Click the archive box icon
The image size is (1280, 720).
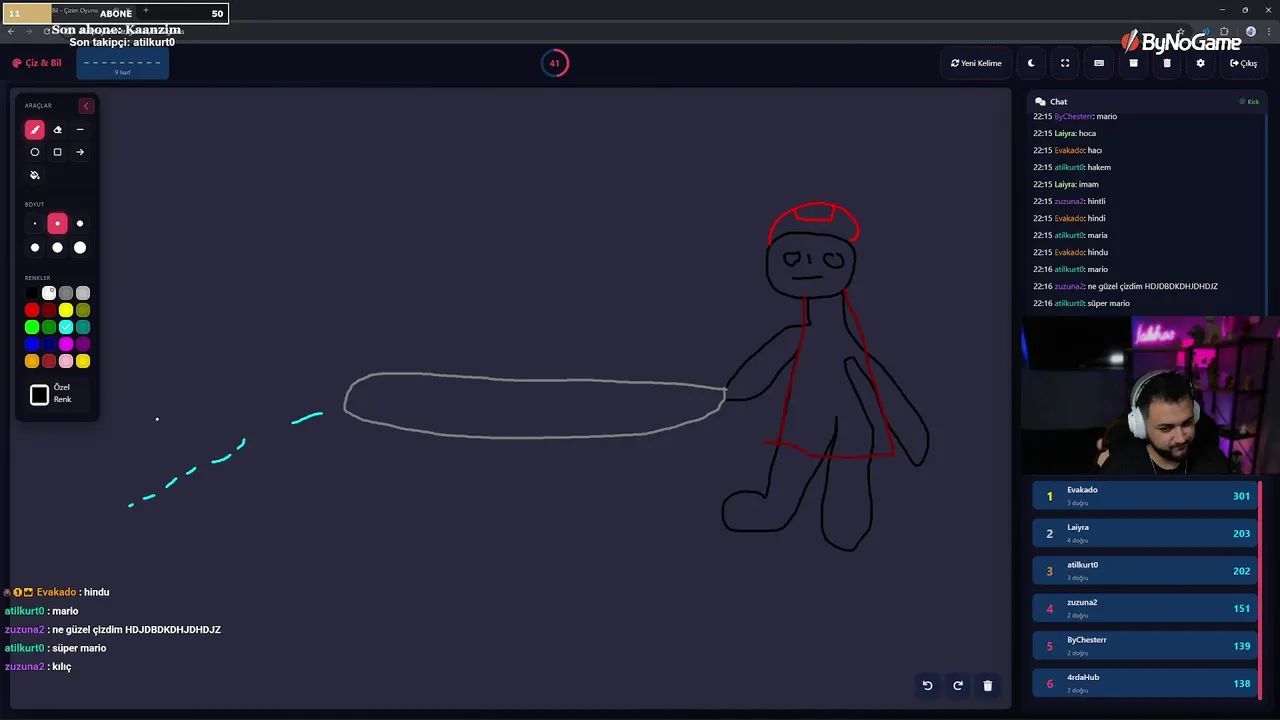coord(1133,63)
